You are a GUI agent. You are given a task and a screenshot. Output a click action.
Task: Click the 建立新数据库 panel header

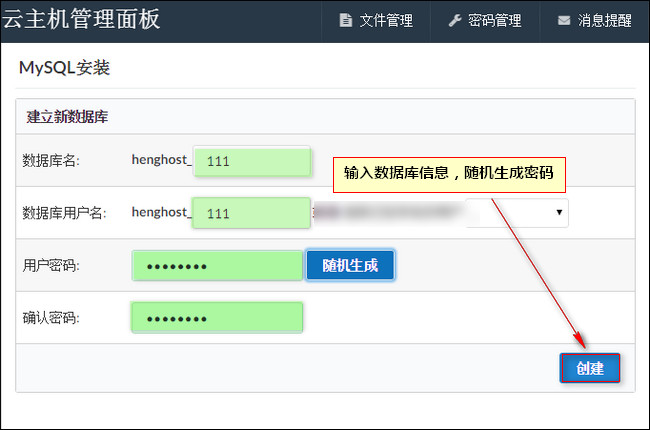click(x=68, y=117)
